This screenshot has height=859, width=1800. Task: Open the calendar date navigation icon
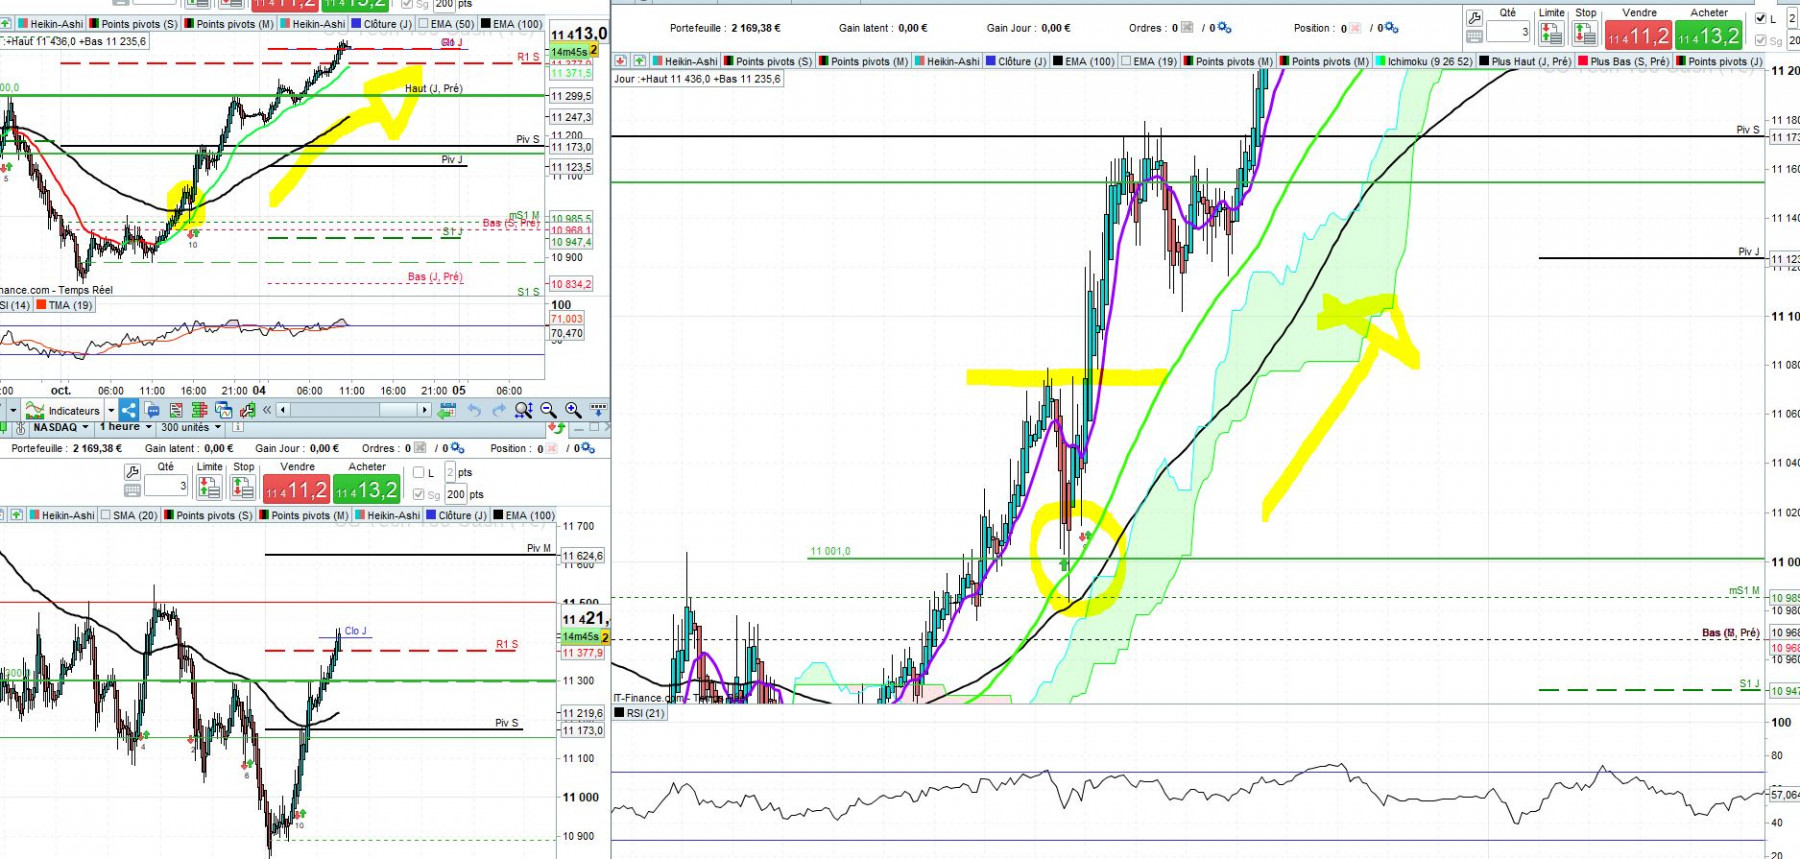tap(447, 410)
